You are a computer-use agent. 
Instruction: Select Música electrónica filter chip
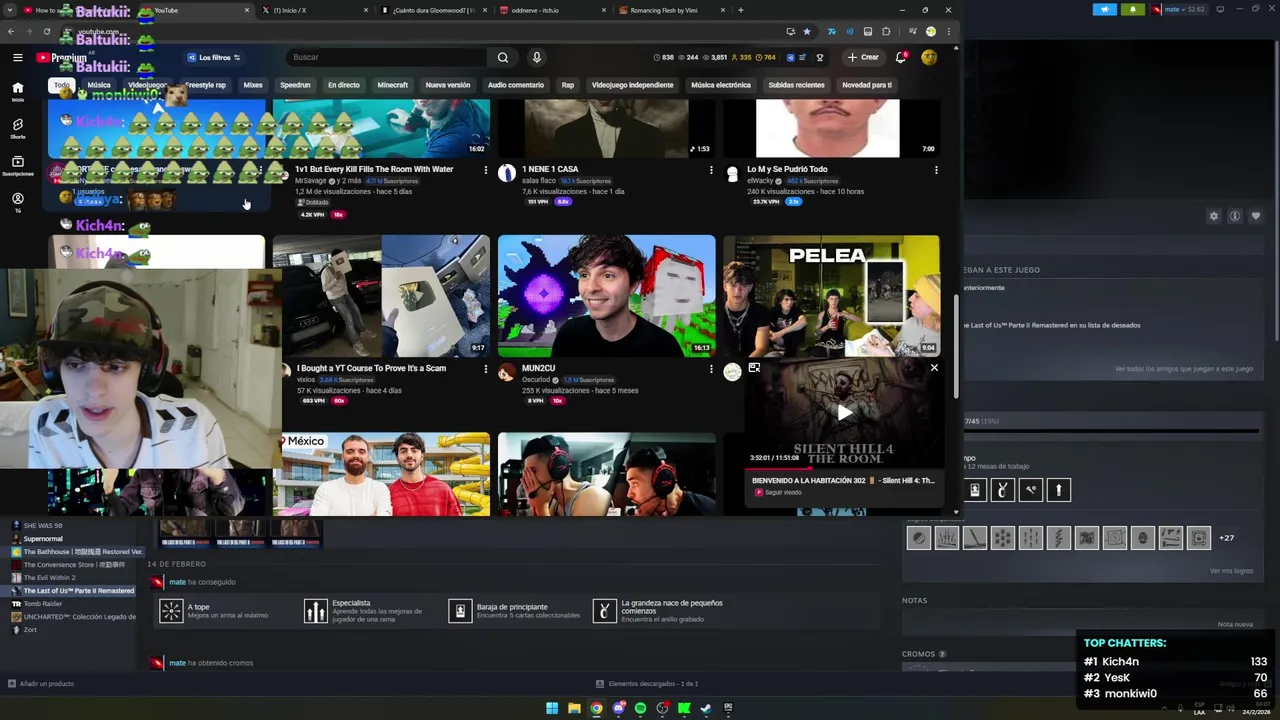point(720,85)
